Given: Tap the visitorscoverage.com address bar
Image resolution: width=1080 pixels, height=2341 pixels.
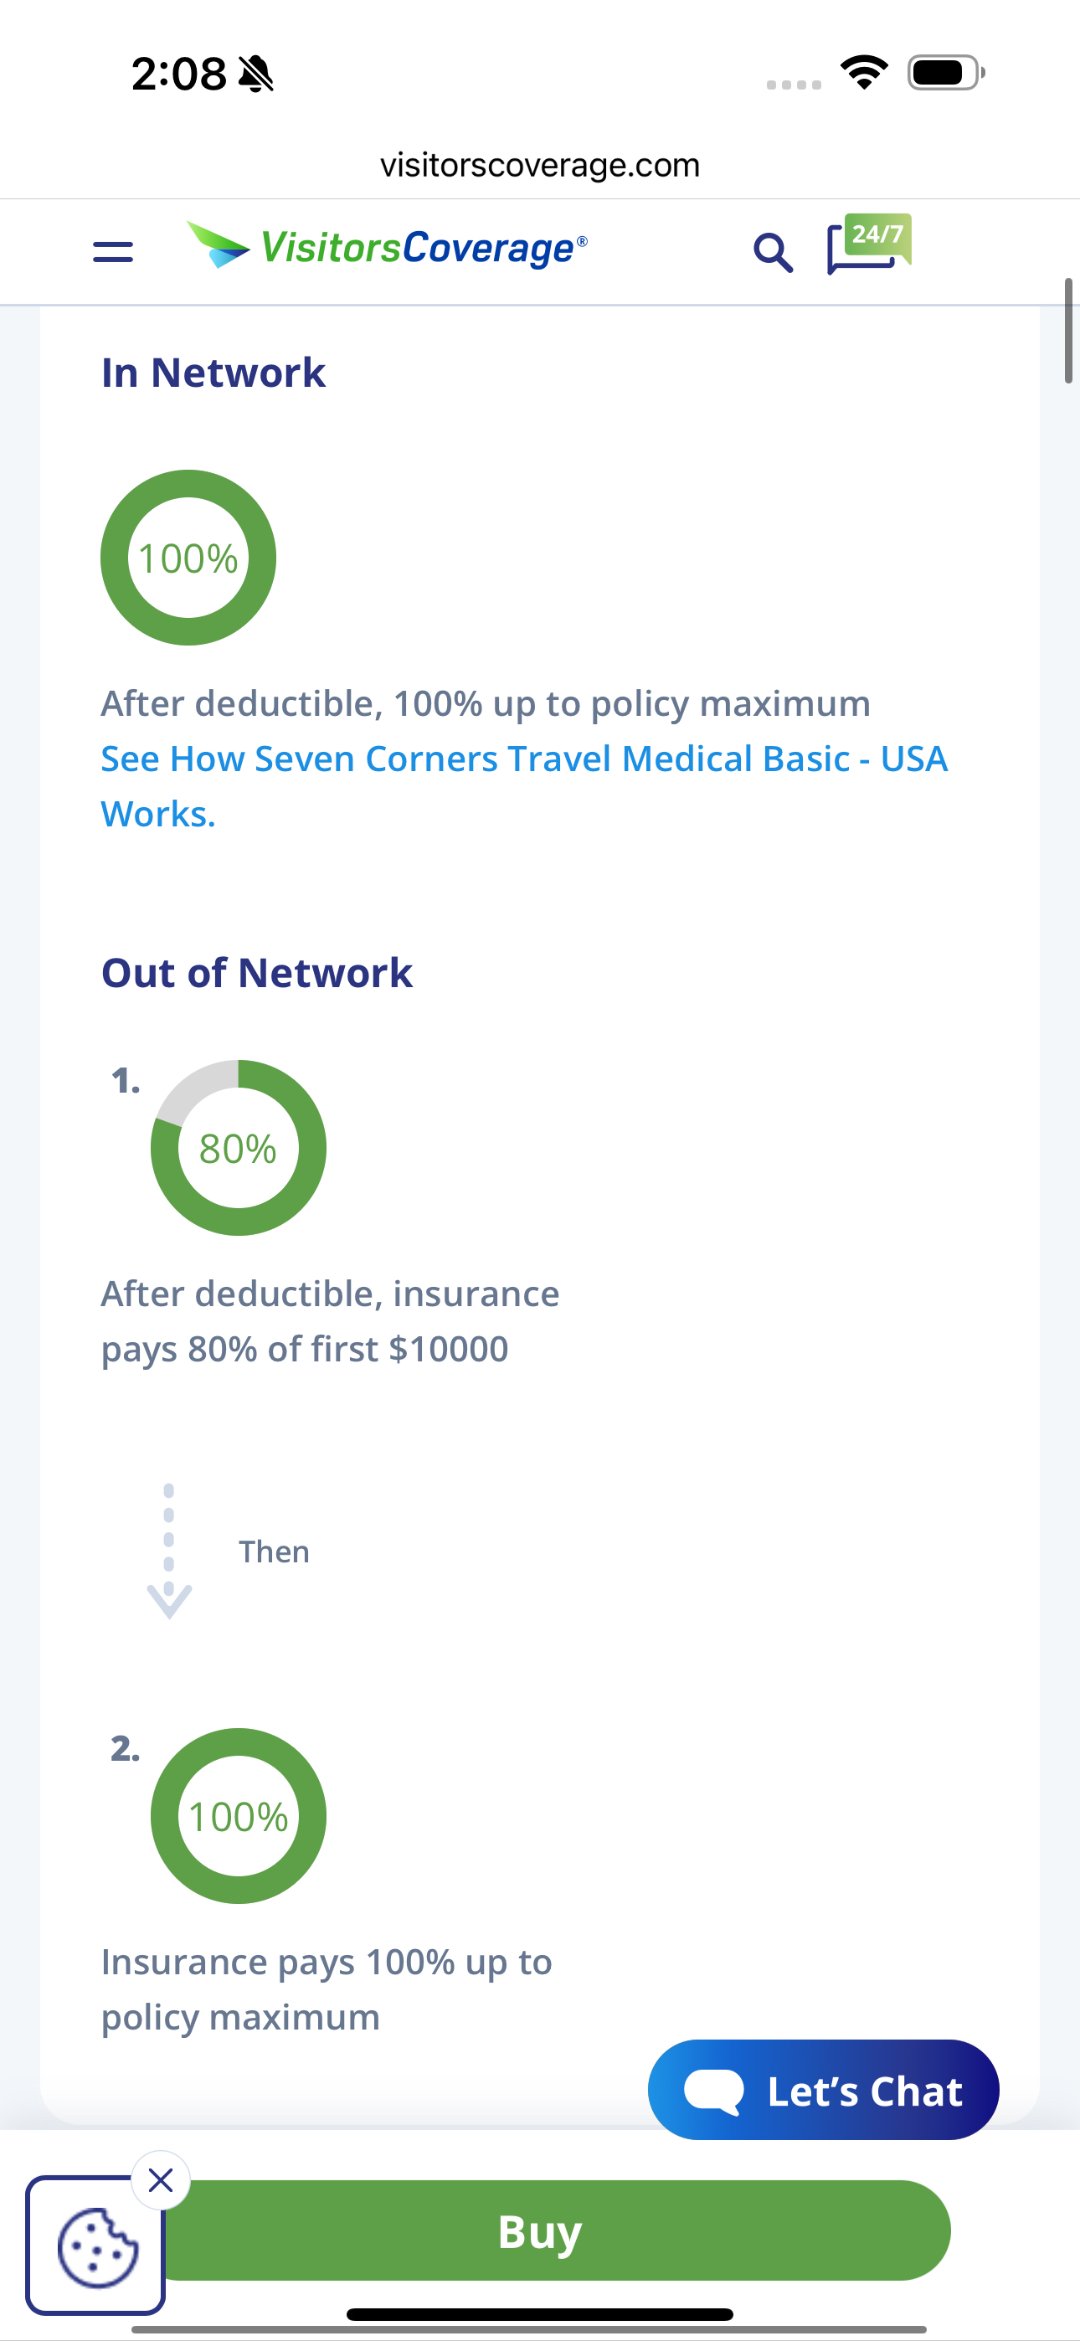Looking at the screenshot, I should 540,165.
